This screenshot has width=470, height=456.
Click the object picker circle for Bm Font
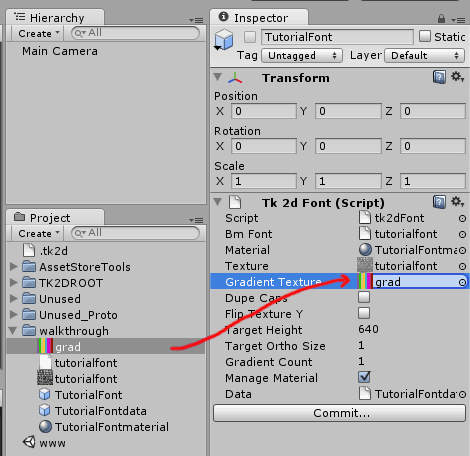(x=462, y=235)
